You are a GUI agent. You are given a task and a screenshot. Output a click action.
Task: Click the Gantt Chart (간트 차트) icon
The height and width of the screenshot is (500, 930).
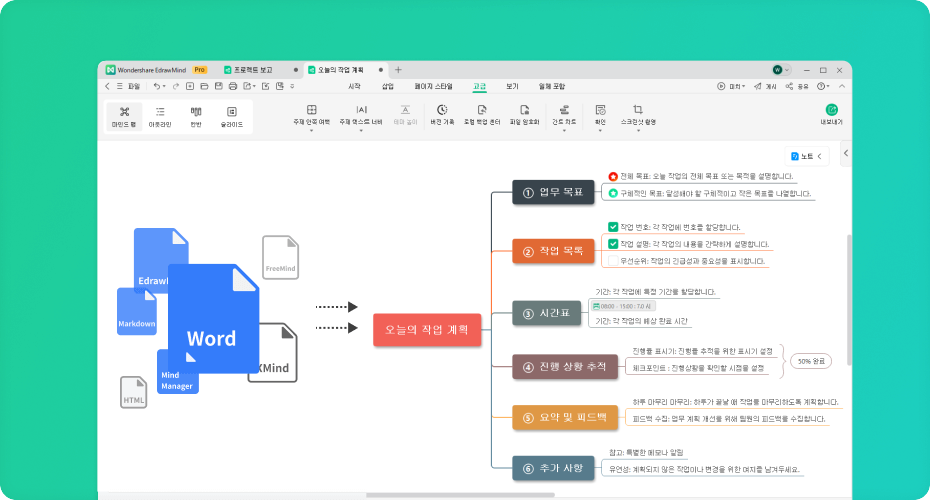click(x=564, y=110)
